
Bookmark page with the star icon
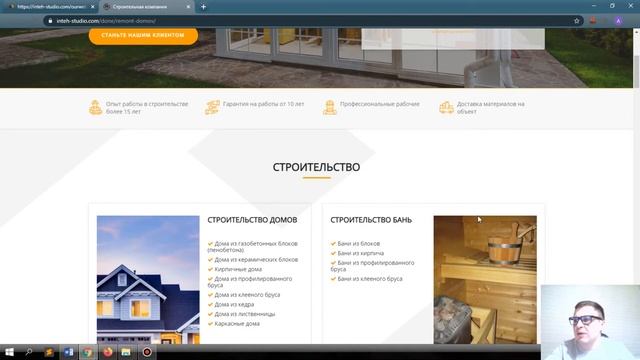[577, 21]
